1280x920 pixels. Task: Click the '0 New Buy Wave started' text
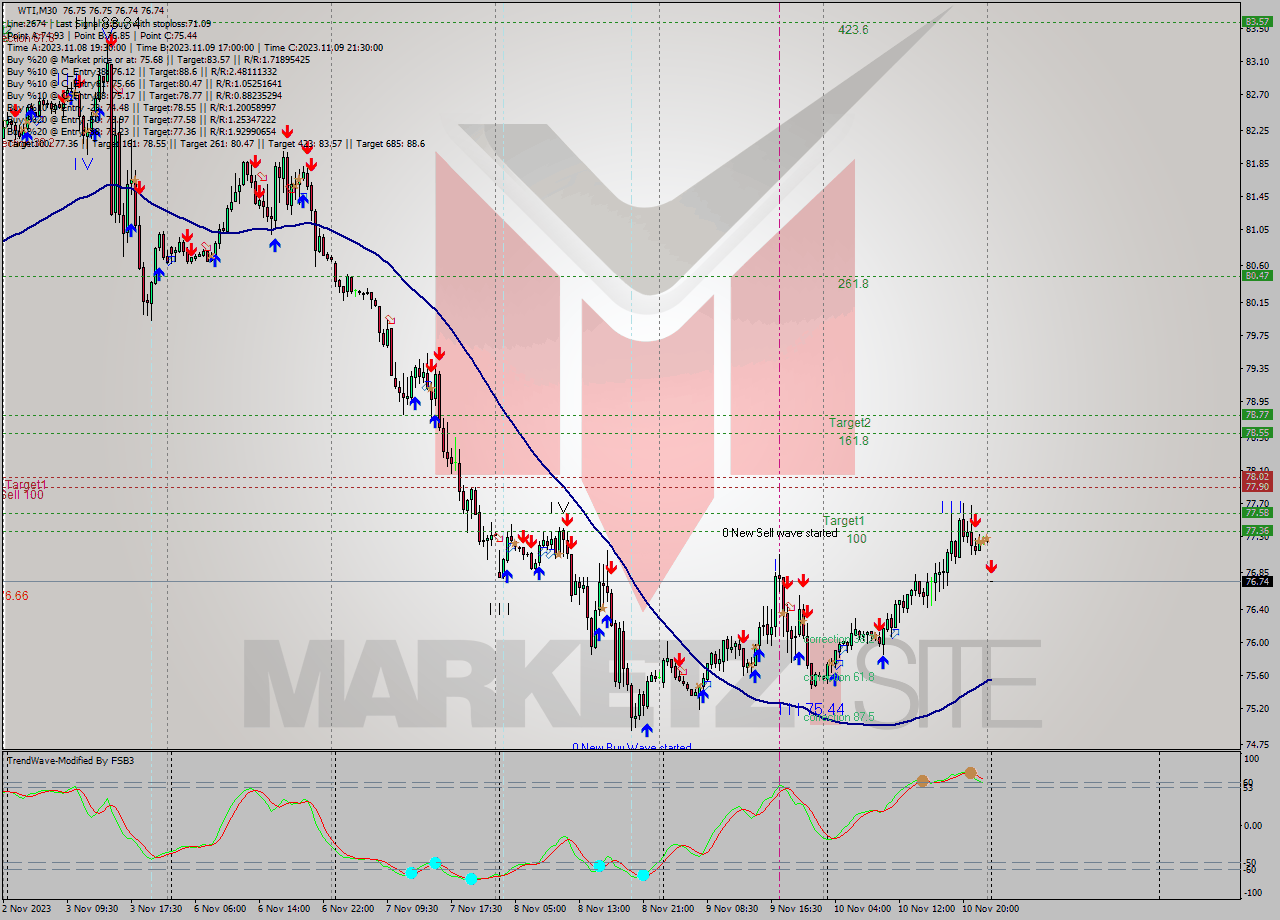click(632, 747)
